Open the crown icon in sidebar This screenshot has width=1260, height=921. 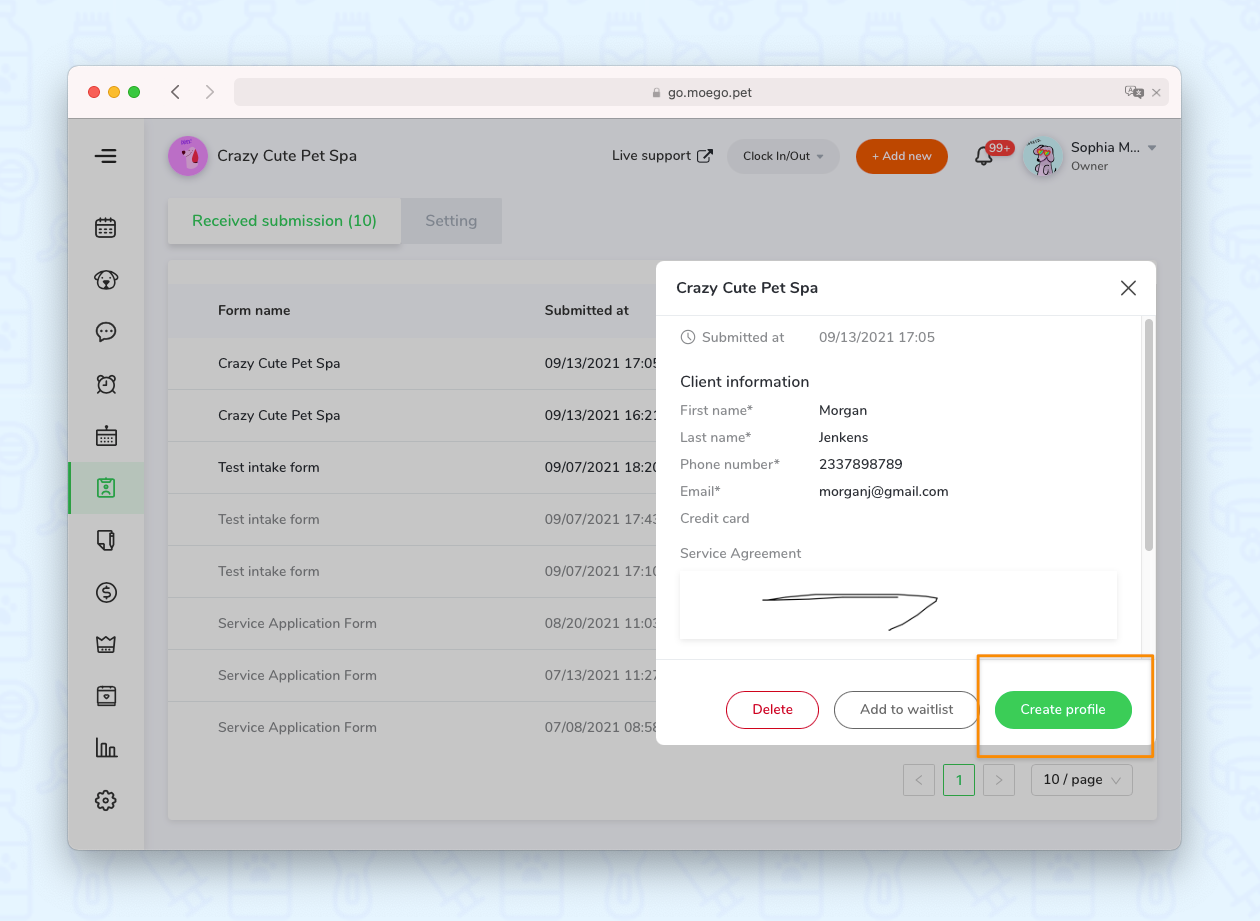pos(106,644)
